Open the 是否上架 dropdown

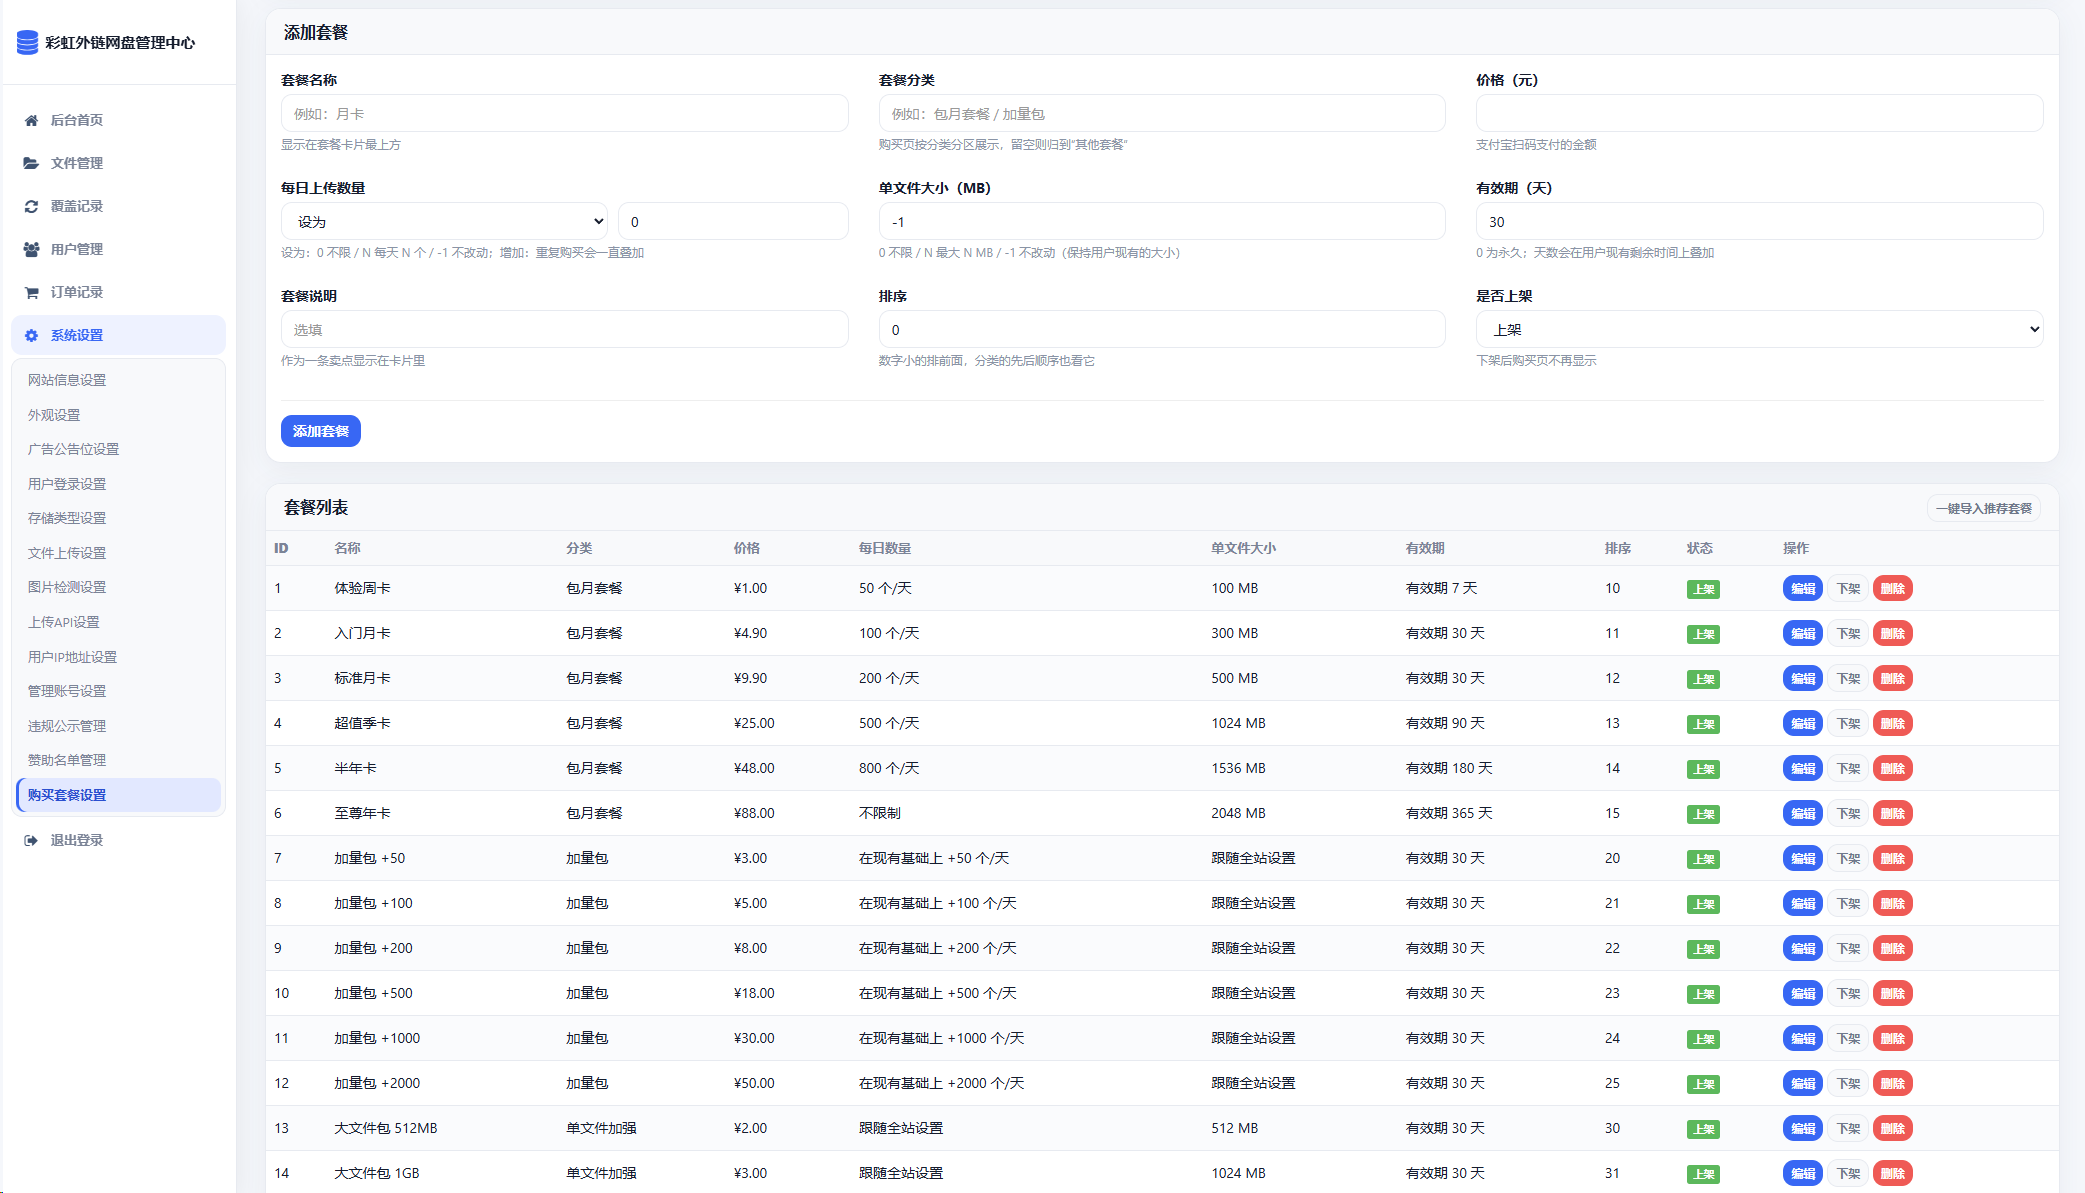point(1759,329)
